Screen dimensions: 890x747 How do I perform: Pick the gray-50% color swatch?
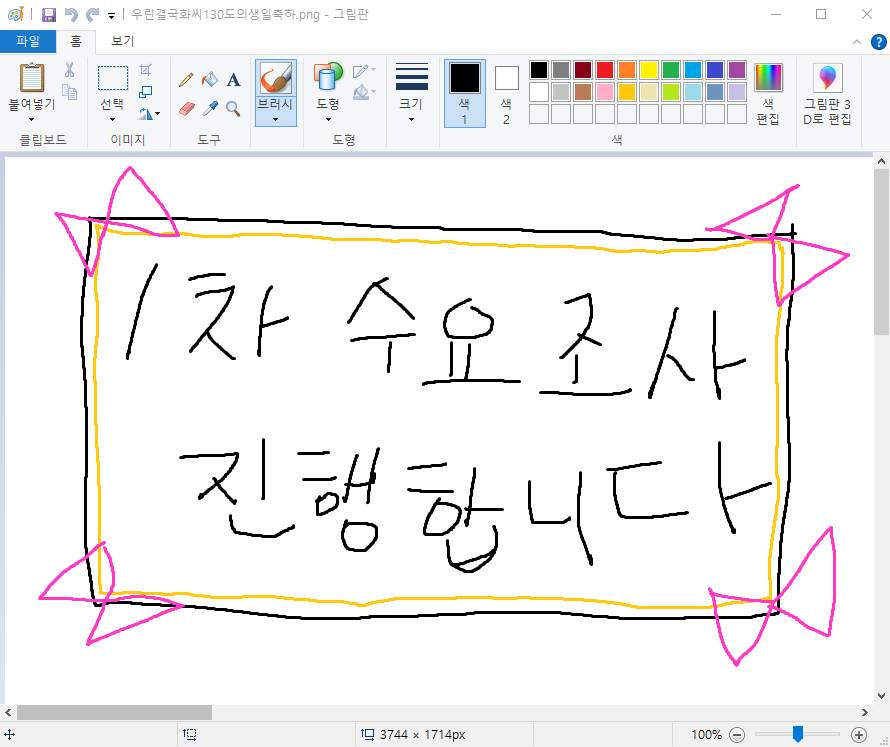(561, 70)
